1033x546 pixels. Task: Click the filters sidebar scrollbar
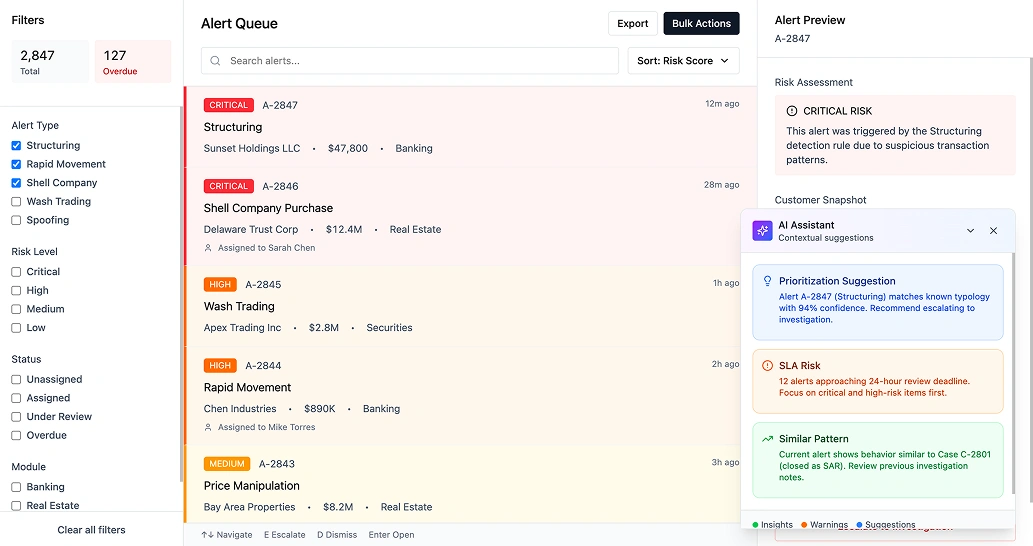coord(181,293)
